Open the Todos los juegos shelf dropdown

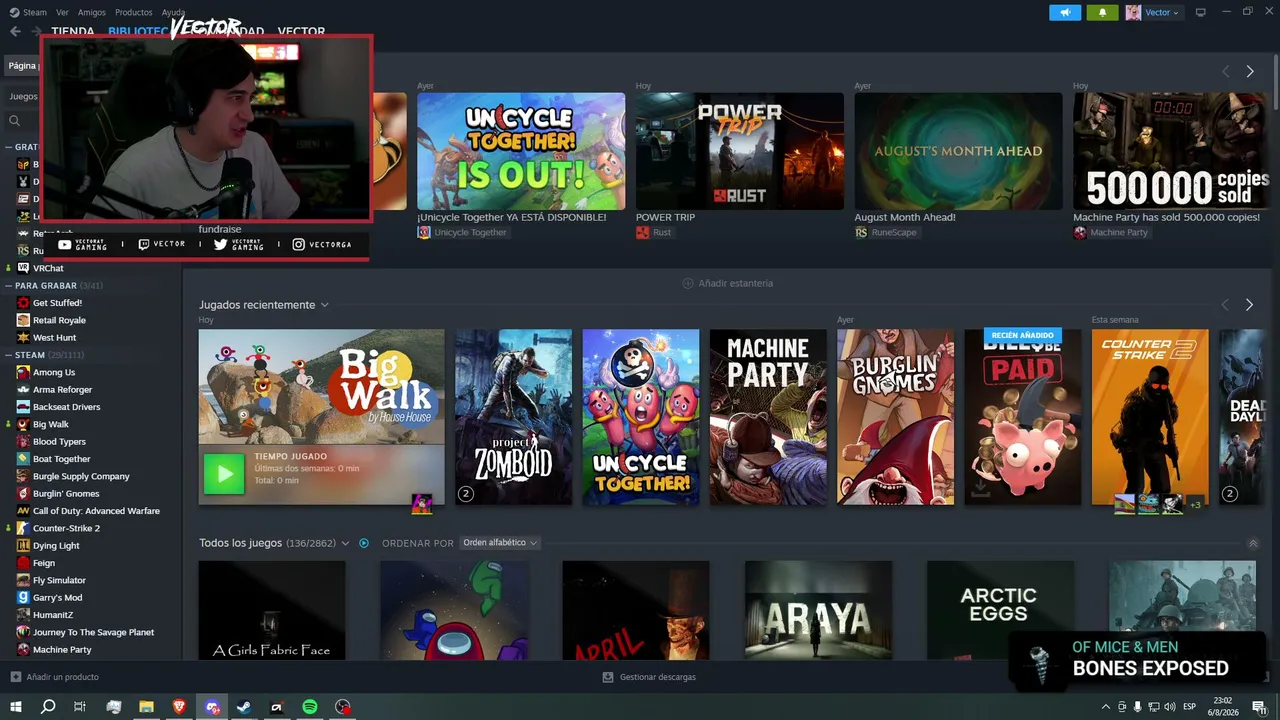(x=345, y=543)
